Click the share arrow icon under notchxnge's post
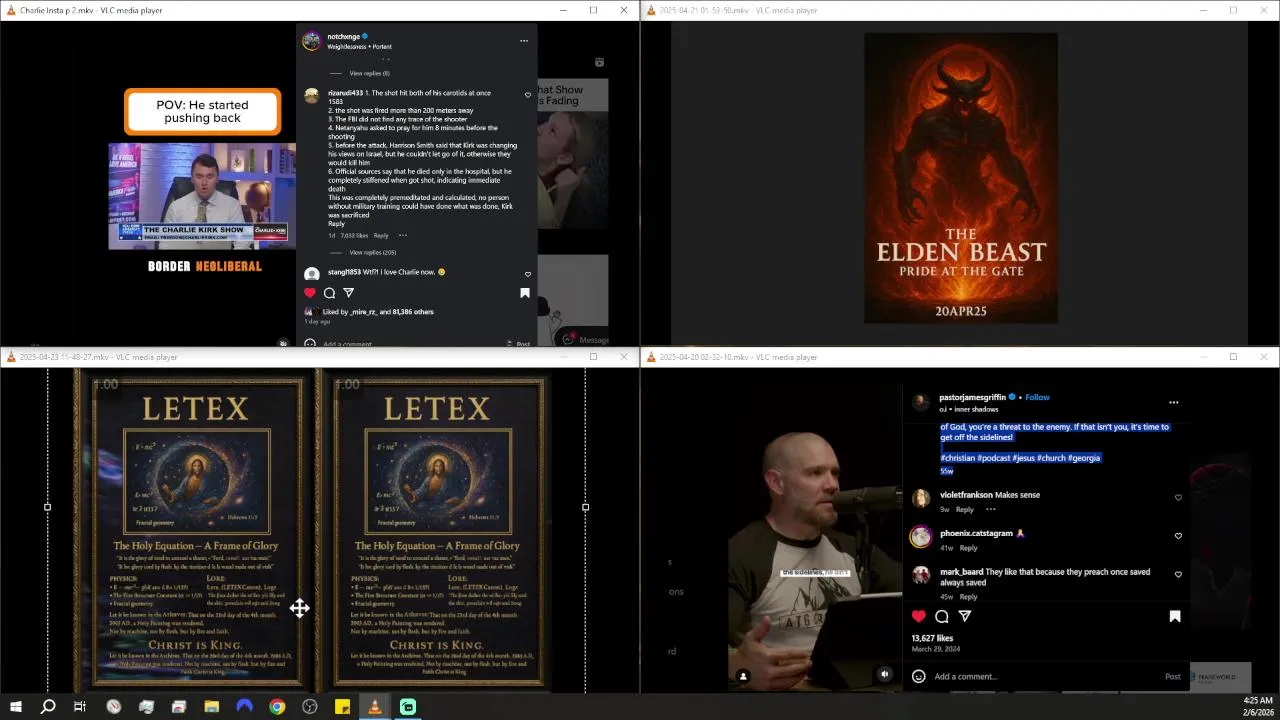This screenshot has width=1280, height=720. tap(348, 293)
